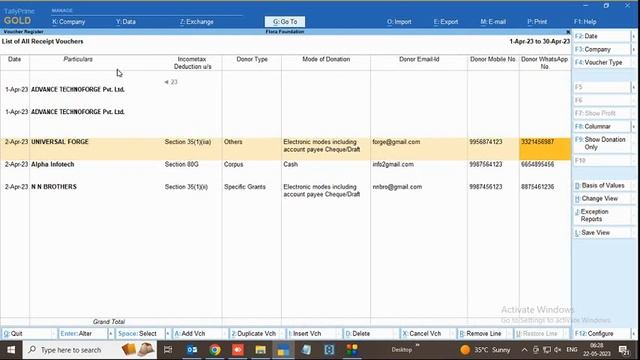Click F12: Configure
The height and width of the screenshot is (360, 640).
pyautogui.click(x=602, y=333)
